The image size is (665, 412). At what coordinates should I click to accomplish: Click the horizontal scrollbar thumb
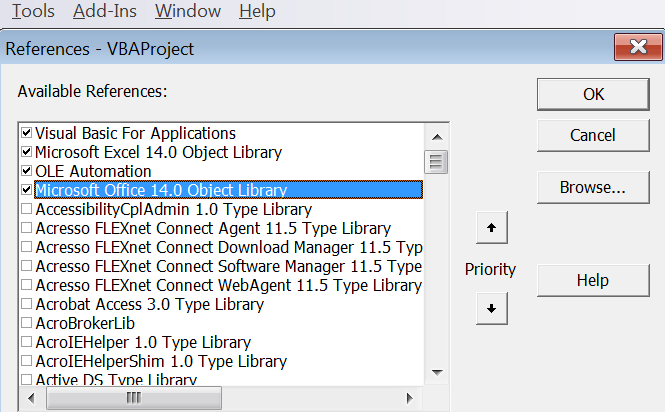point(134,398)
